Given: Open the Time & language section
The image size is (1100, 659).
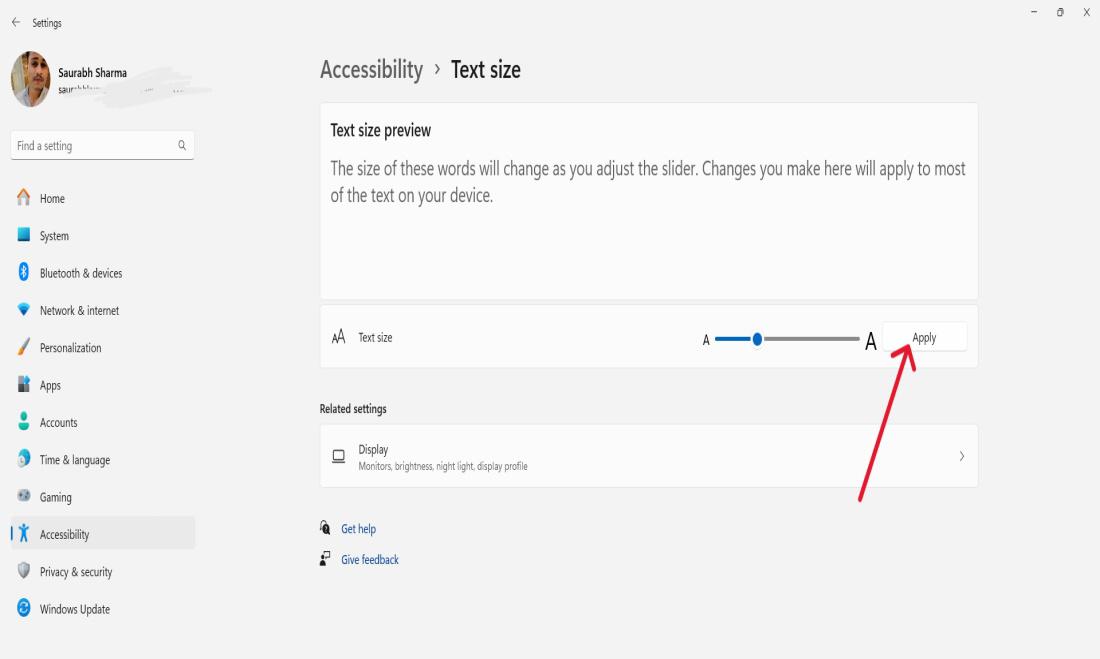Looking at the screenshot, I should pos(74,460).
